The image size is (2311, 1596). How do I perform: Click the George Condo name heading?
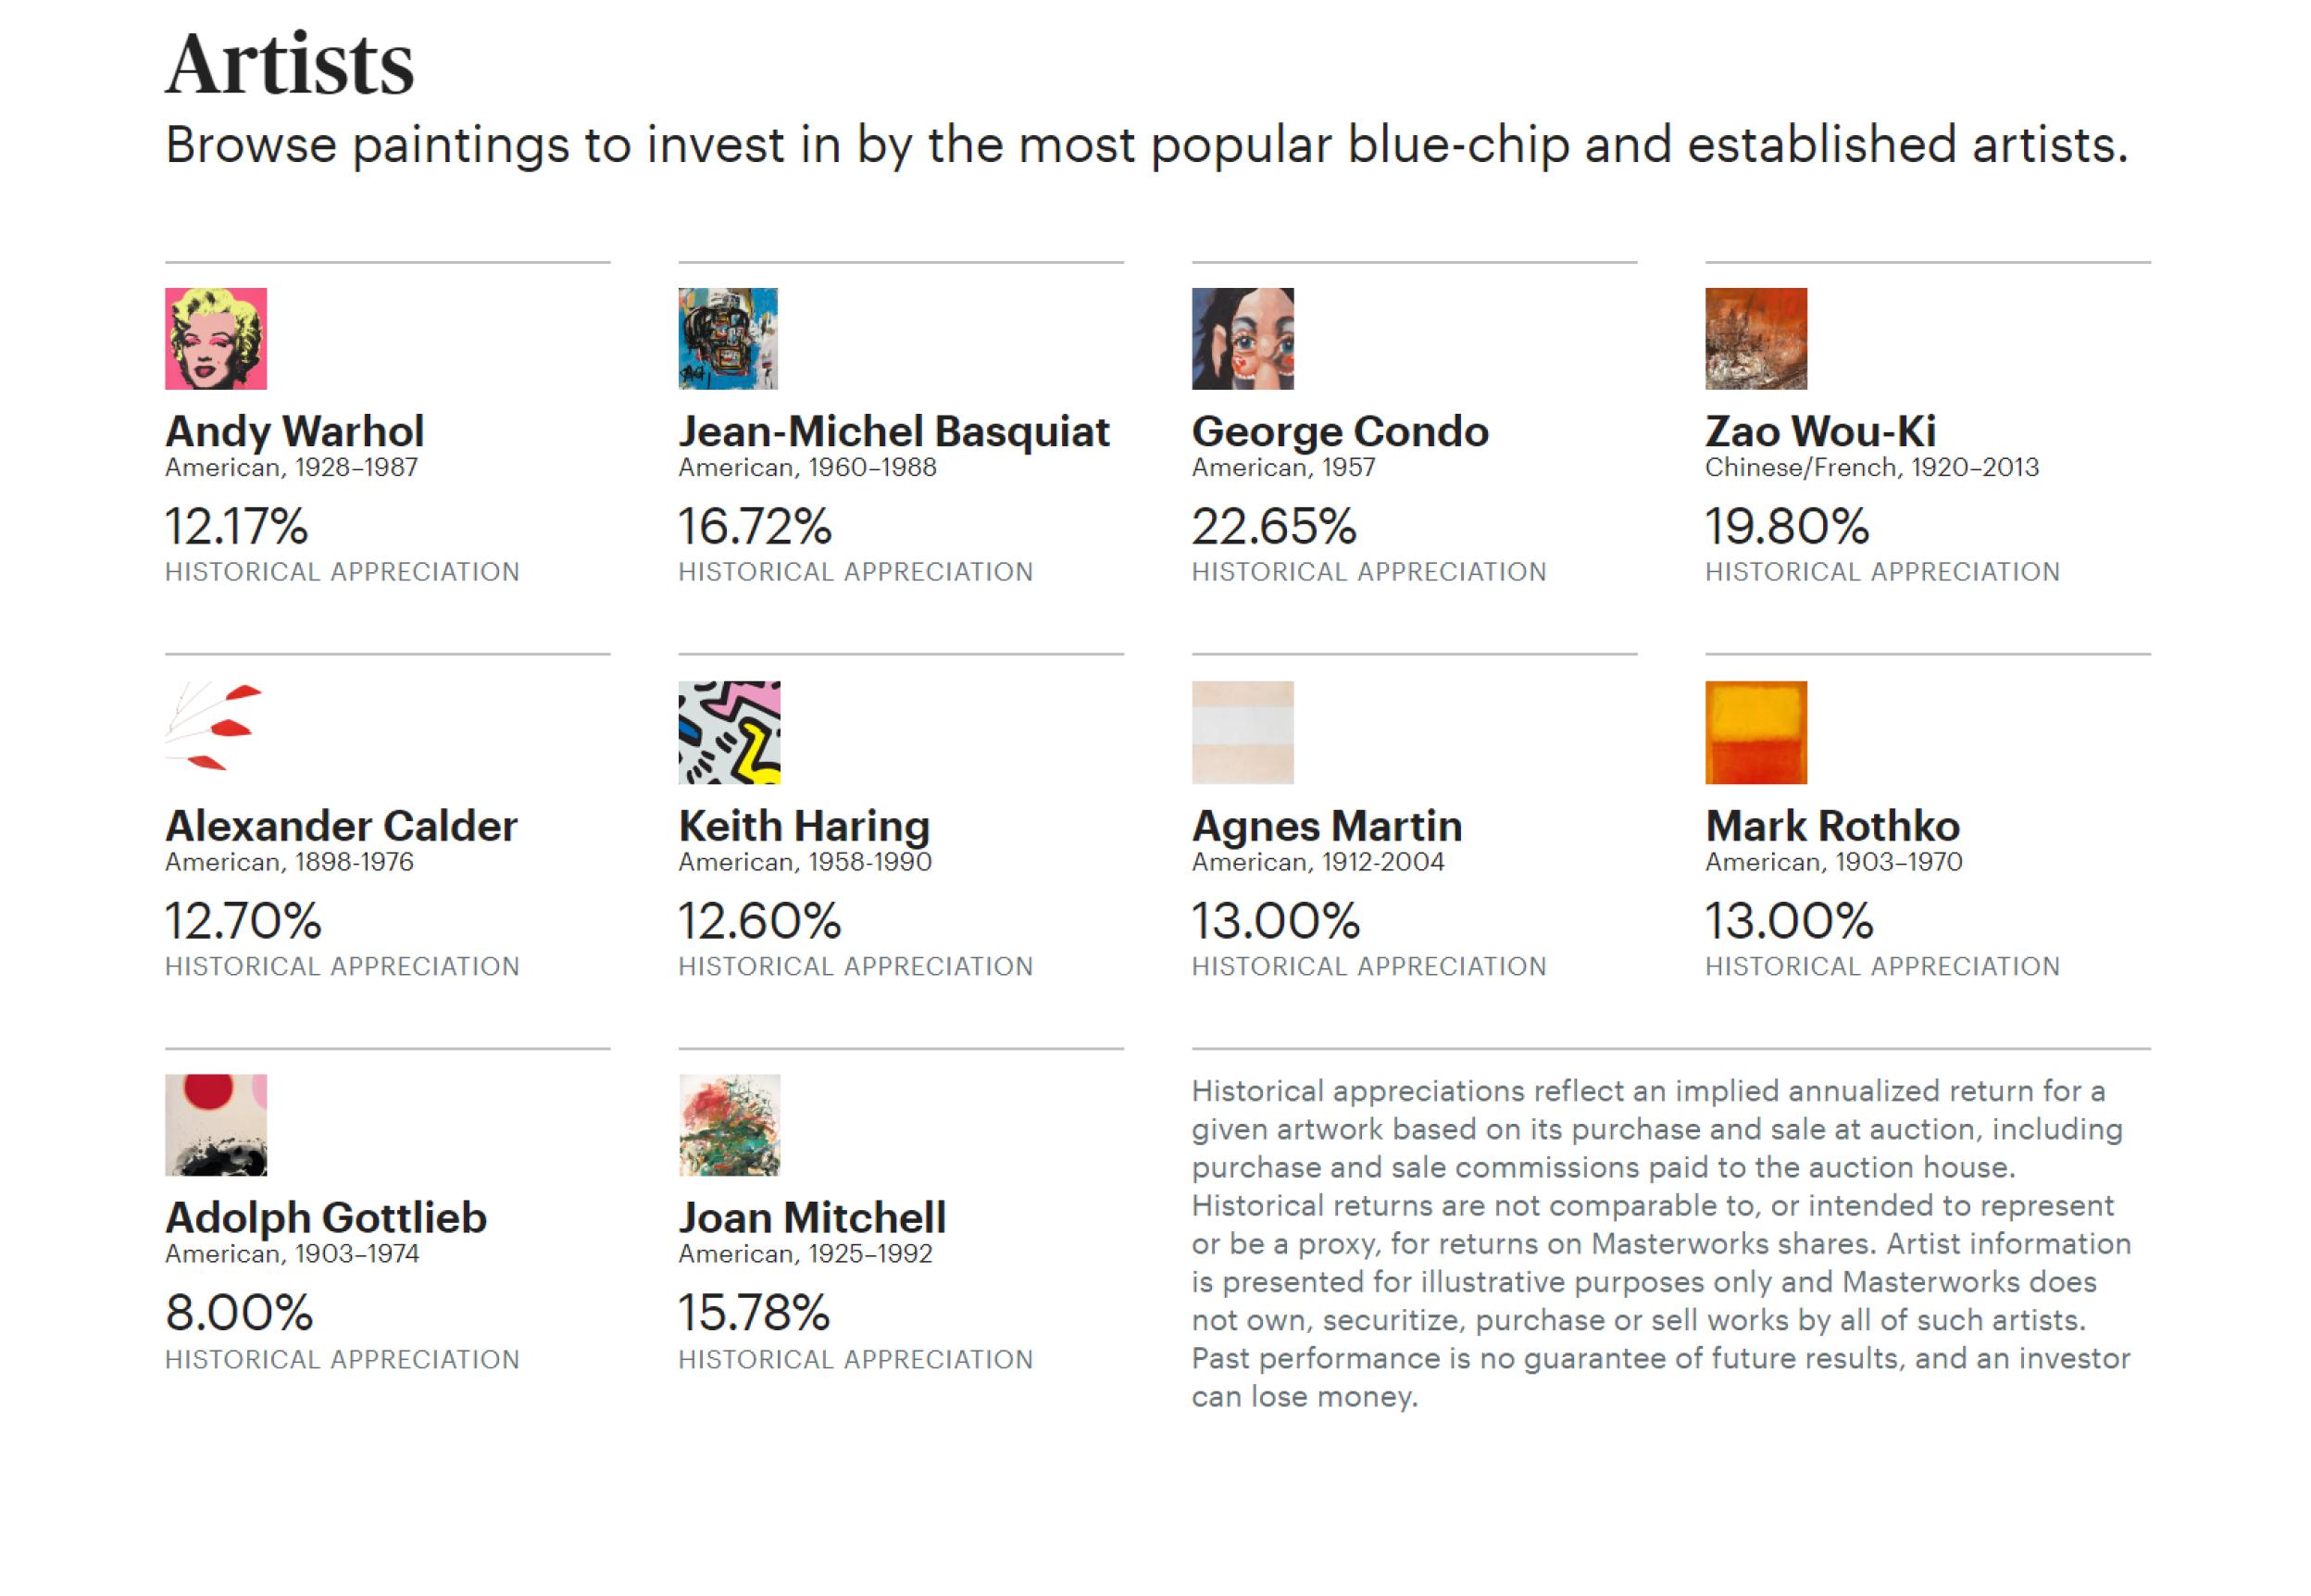[x=1340, y=432]
